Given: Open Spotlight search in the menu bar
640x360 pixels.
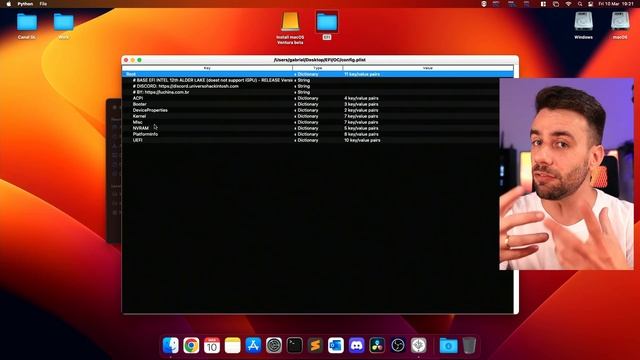Looking at the screenshot, I should coord(580,4).
